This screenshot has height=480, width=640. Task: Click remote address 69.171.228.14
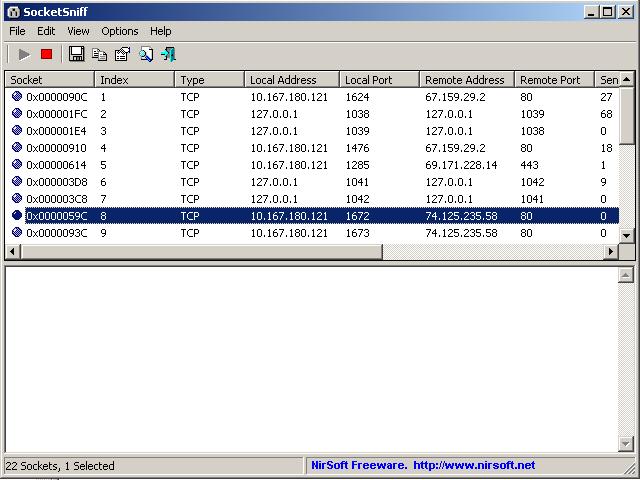461,165
